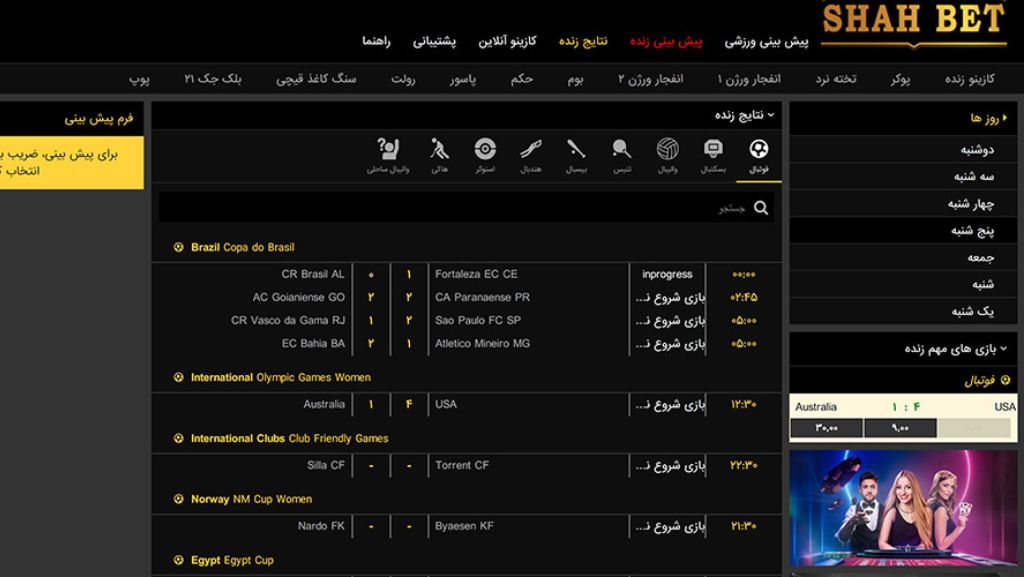Click the Sao Paulo FC SP team name
The height and width of the screenshot is (577, 1024).
[478, 320]
